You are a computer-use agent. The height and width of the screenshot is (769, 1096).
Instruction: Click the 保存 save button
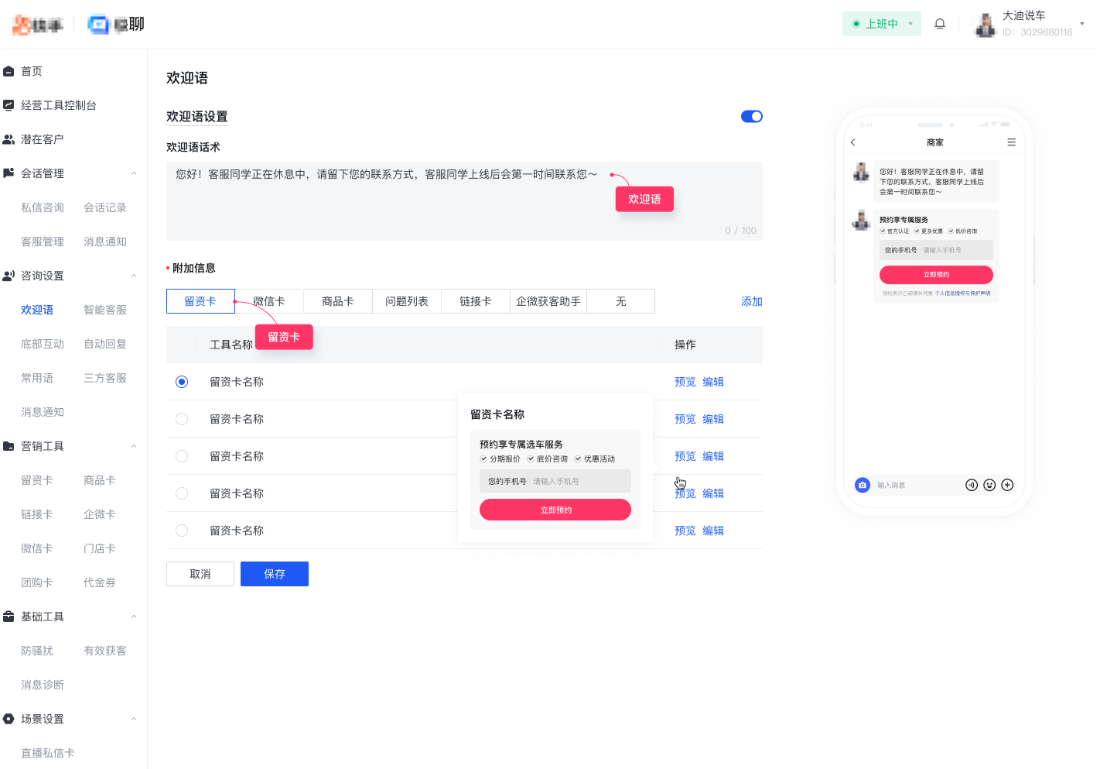tap(274, 573)
